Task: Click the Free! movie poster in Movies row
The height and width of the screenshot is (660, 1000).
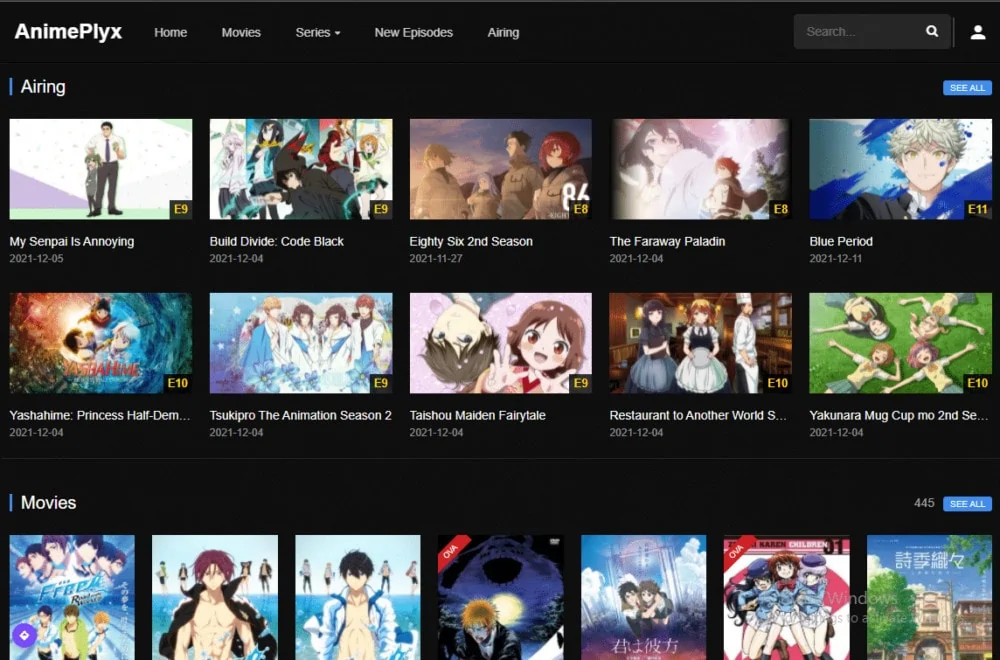Action: pos(70,597)
